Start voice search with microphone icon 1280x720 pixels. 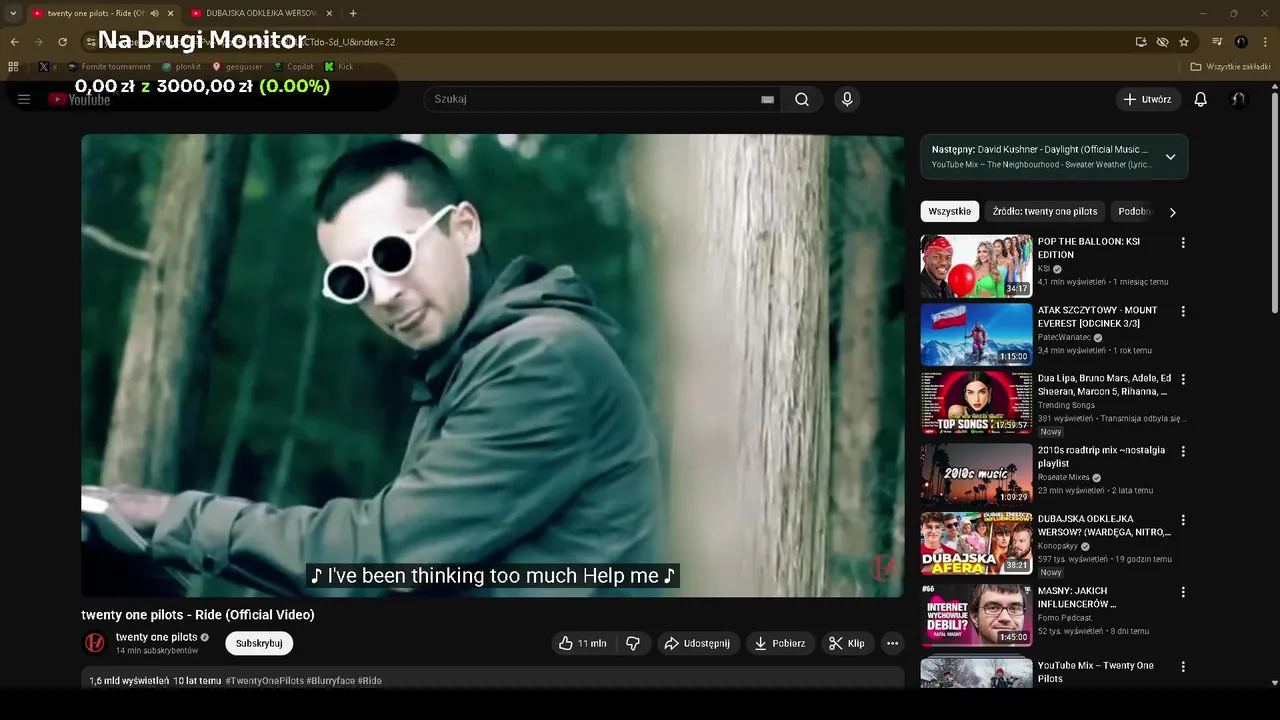(x=847, y=99)
